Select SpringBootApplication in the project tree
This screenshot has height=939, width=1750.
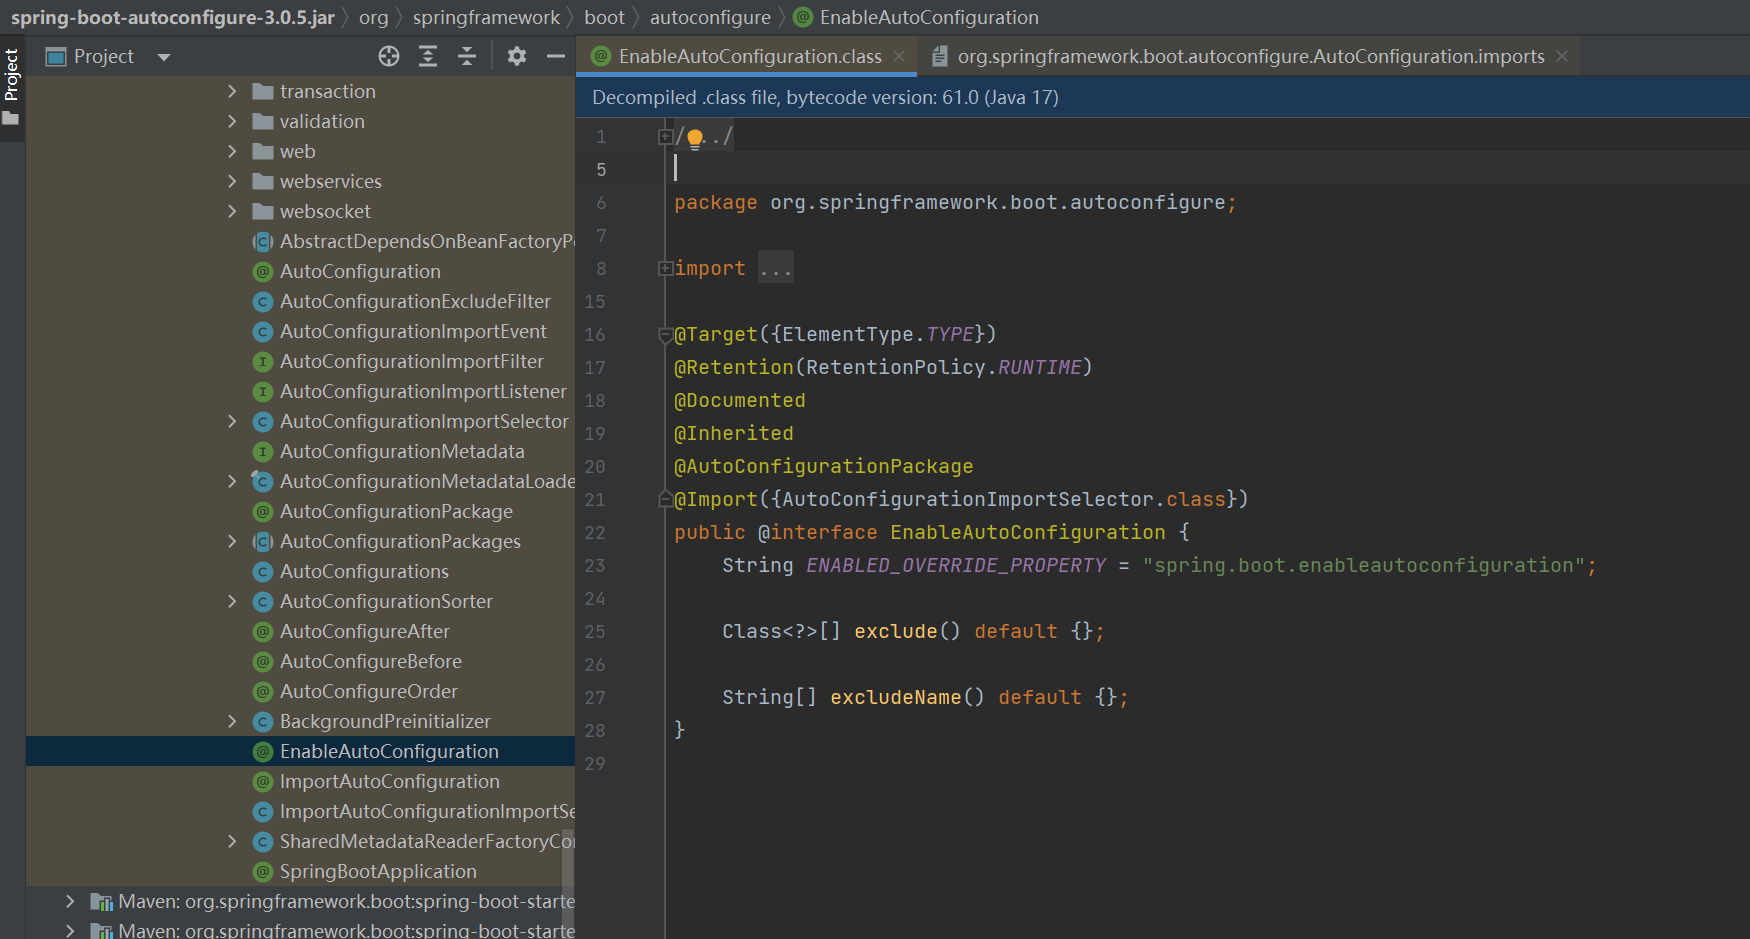(377, 871)
